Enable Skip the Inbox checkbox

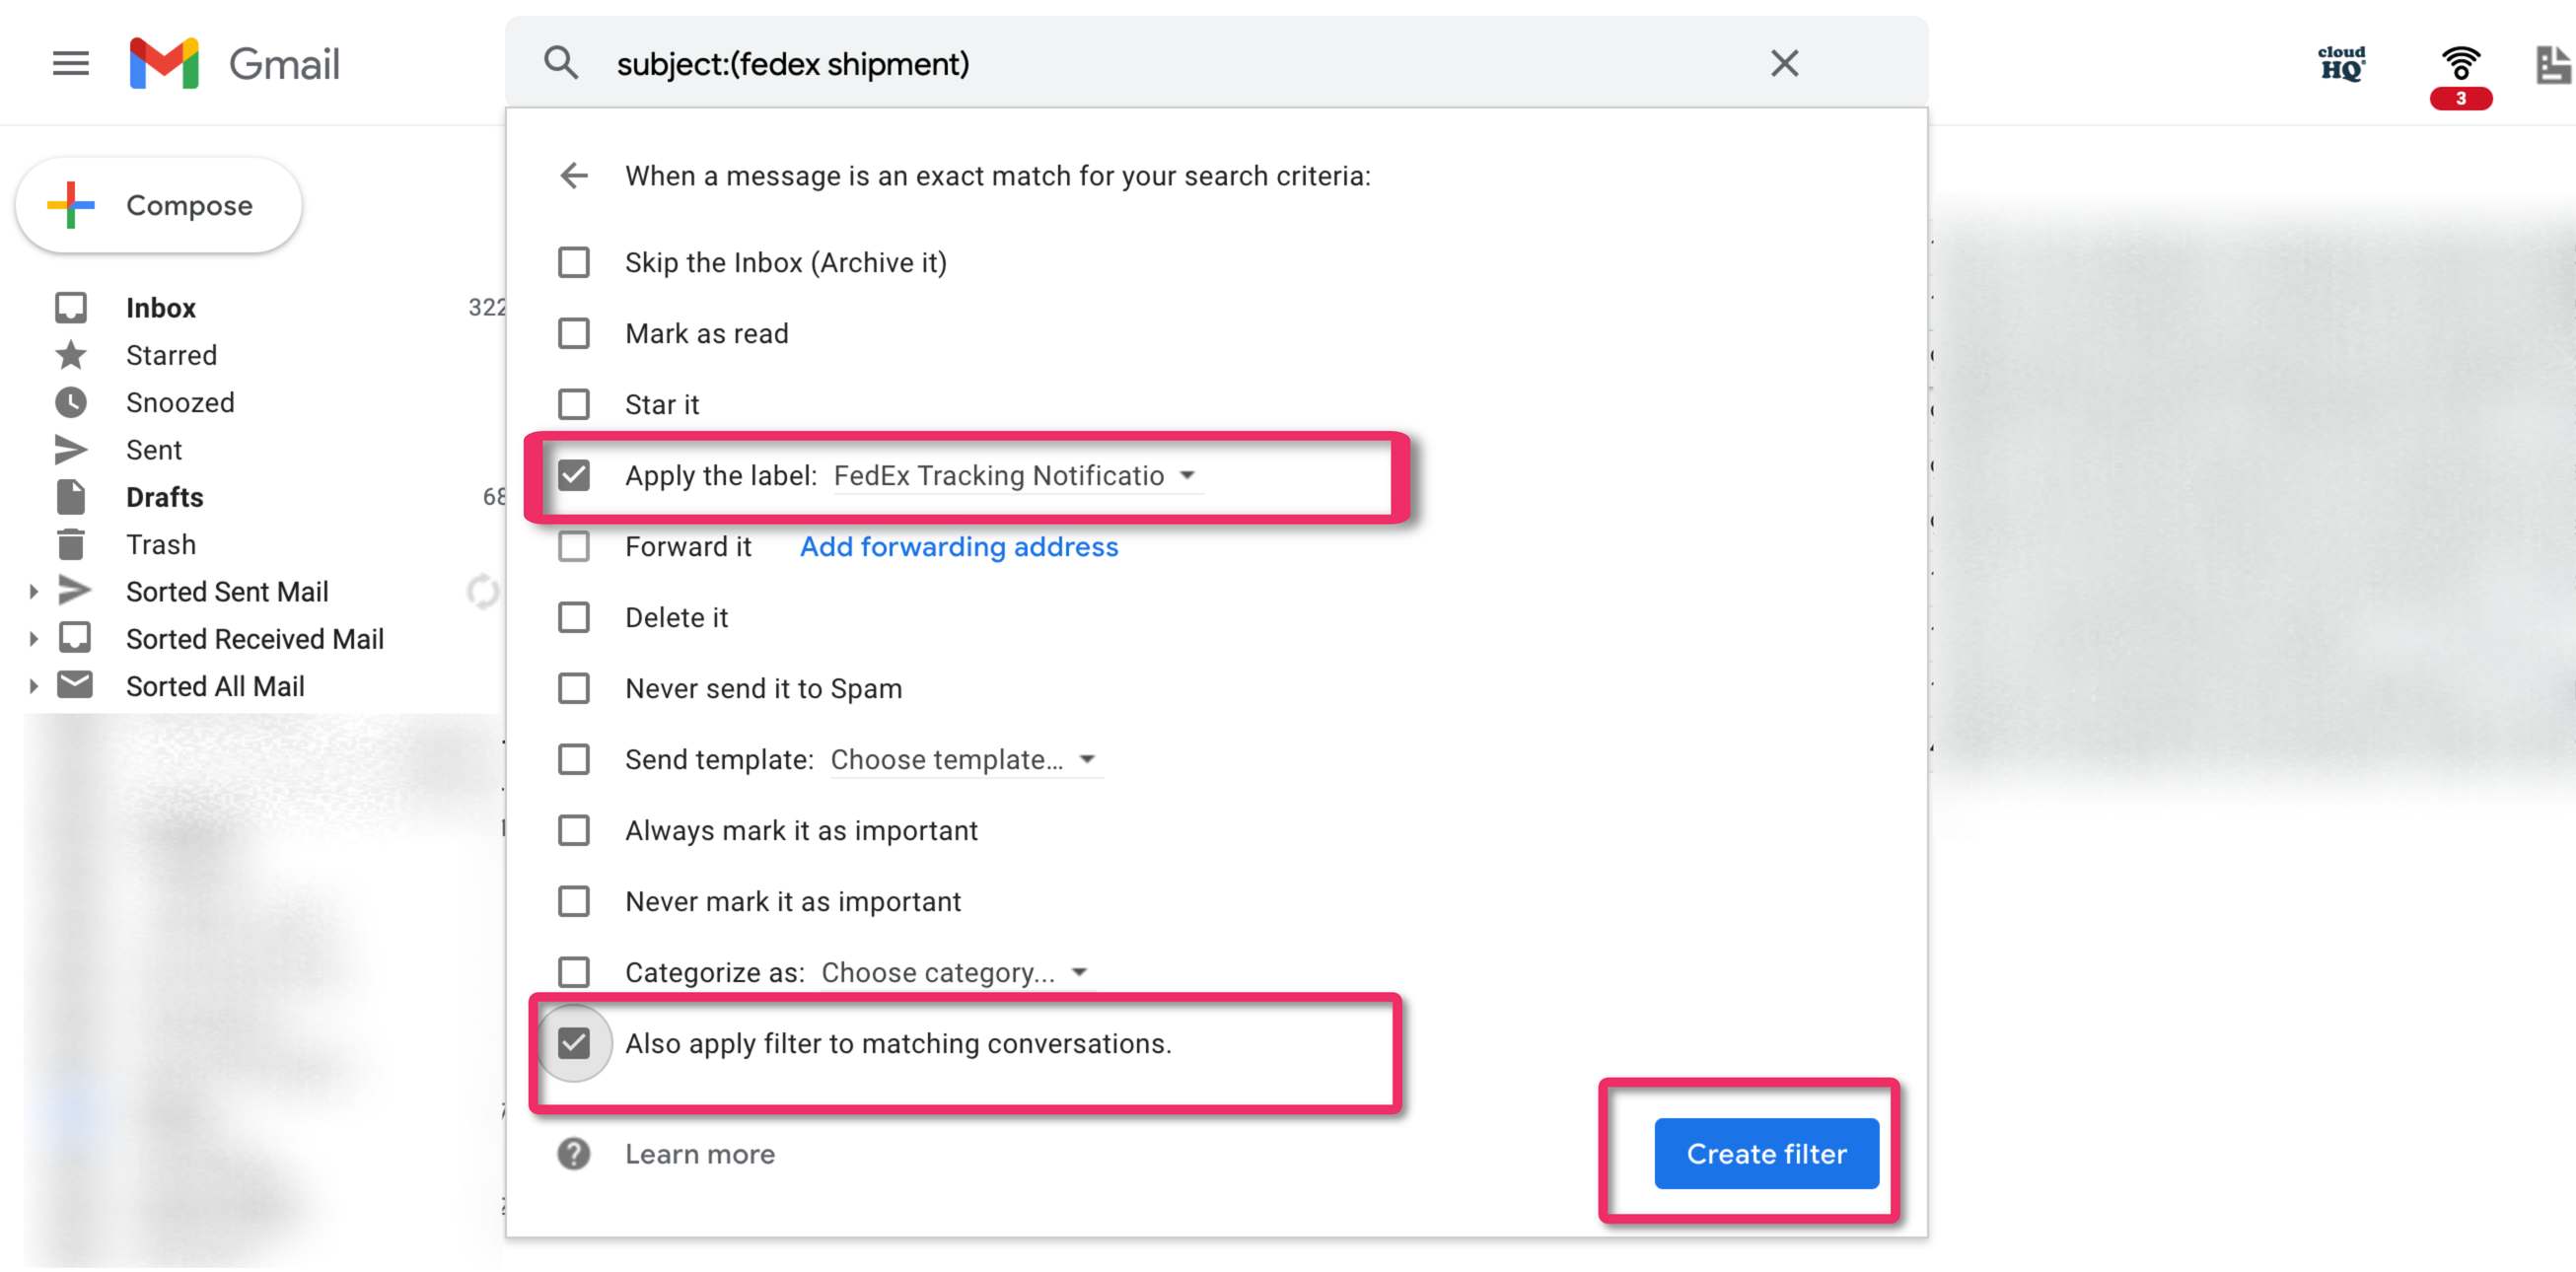tap(573, 262)
